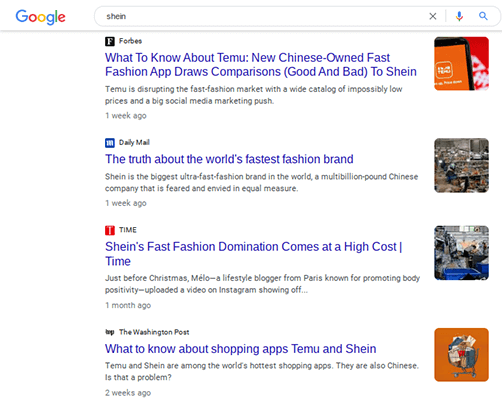Open 'What to know about shopping apps Temu and Shein'
Viewport: 502px width, 400px height.
[x=240, y=349]
